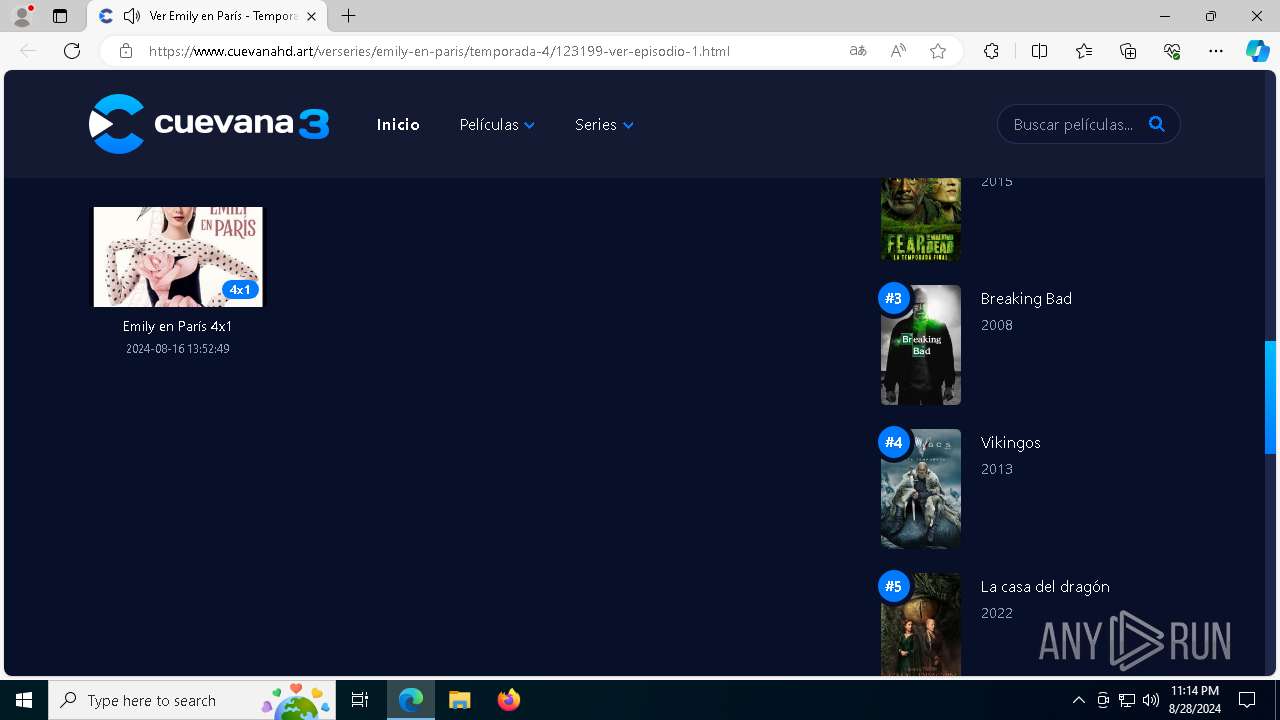The height and width of the screenshot is (720, 1280).
Task: Open the taskbar clock and date
Action: pos(1195,700)
